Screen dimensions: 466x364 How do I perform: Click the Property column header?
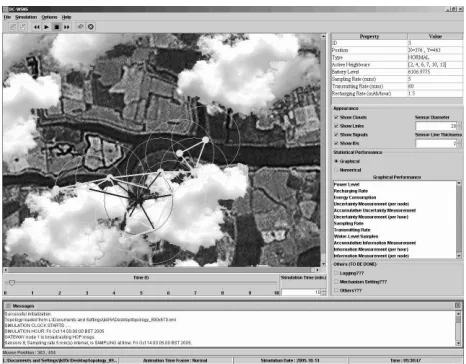tap(369, 36)
